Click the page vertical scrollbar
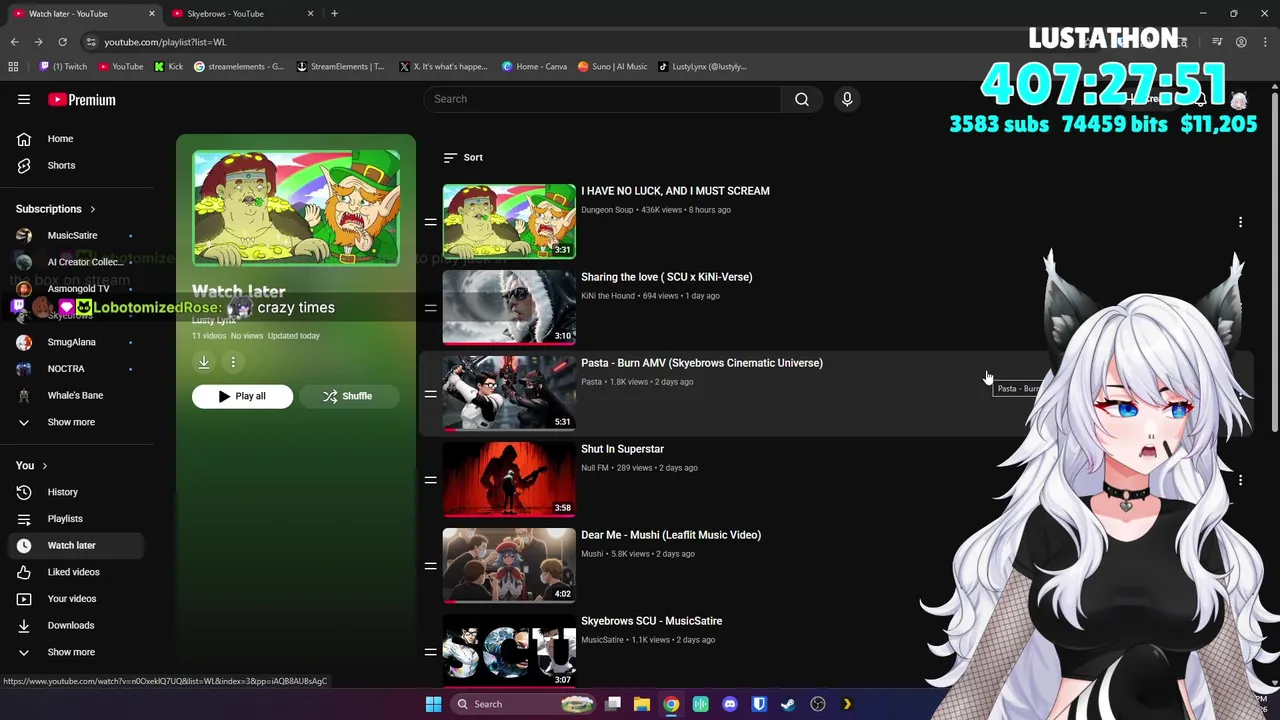This screenshot has width=1280, height=720. [x=1274, y=262]
